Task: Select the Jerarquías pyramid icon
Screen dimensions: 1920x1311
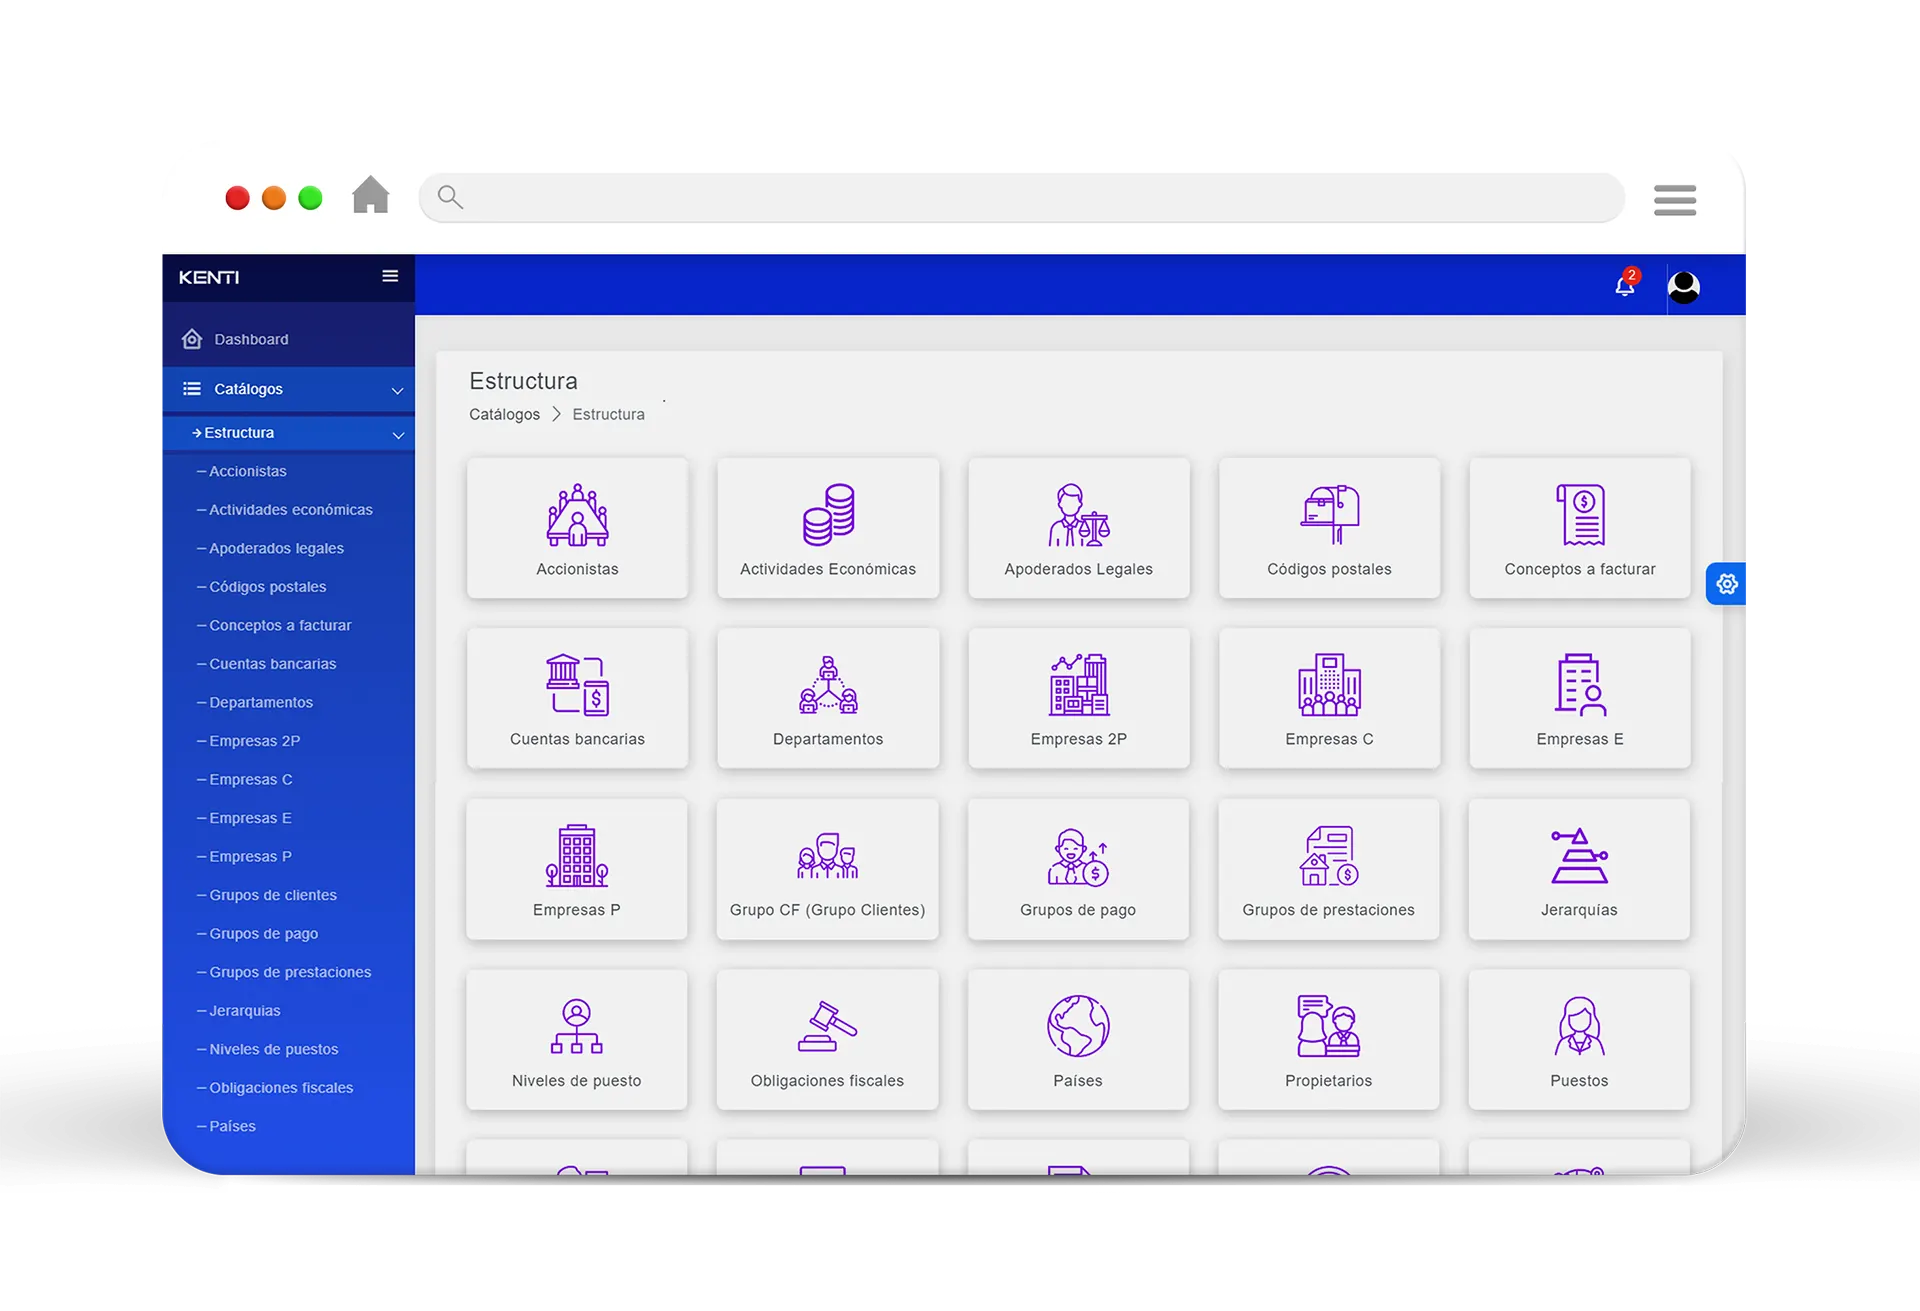Action: click(1579, 856)
